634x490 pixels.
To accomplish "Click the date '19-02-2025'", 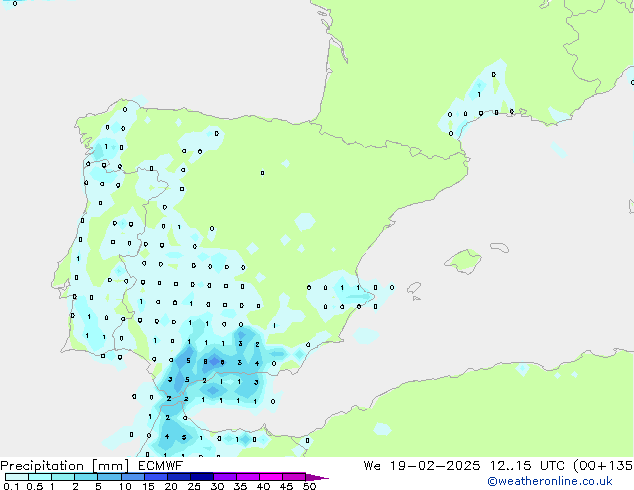I will 435,466.
